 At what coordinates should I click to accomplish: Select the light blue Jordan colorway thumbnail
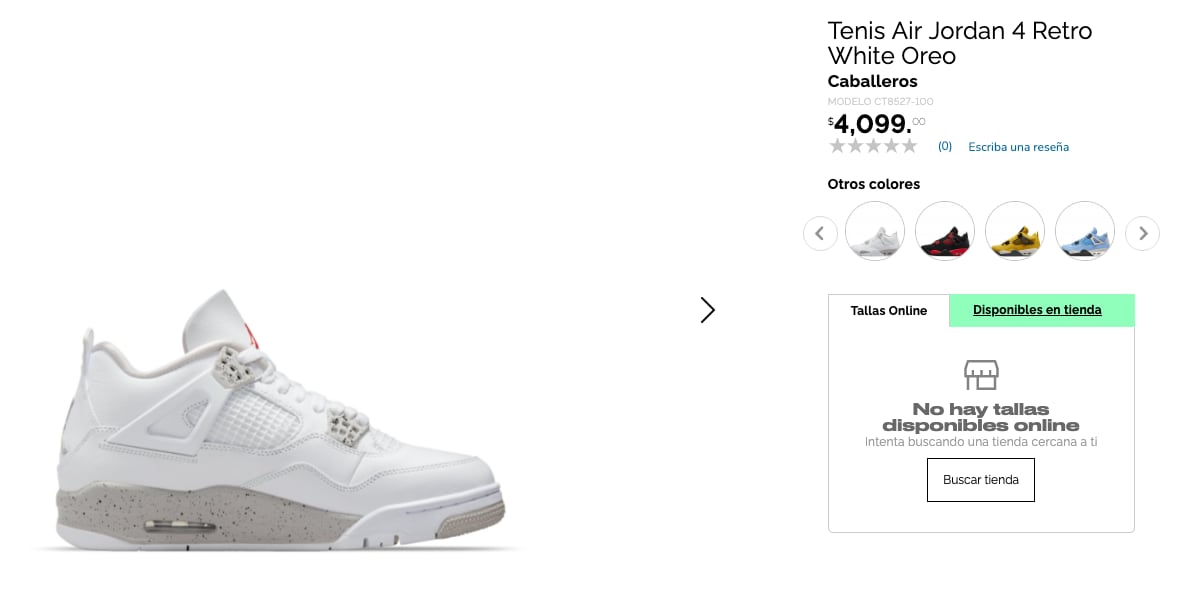1084,231
